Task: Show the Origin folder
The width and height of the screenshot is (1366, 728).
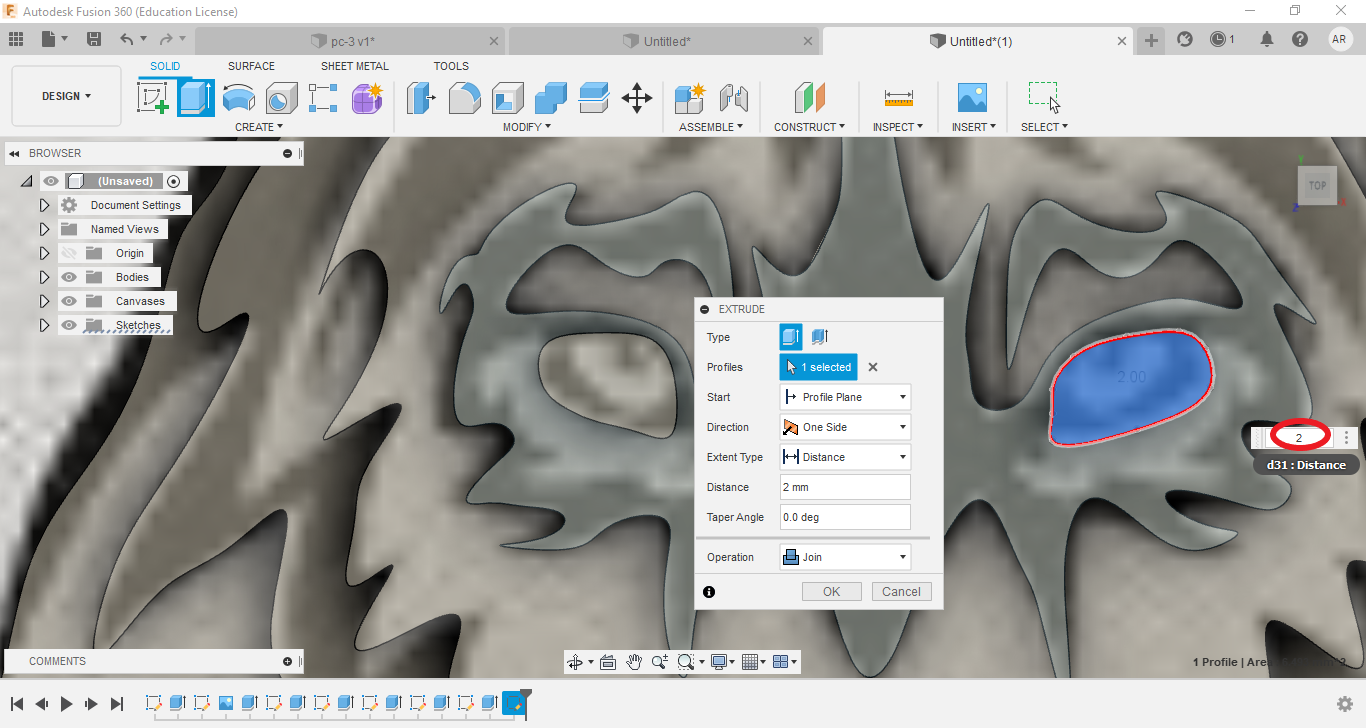Action: point(69,253)
